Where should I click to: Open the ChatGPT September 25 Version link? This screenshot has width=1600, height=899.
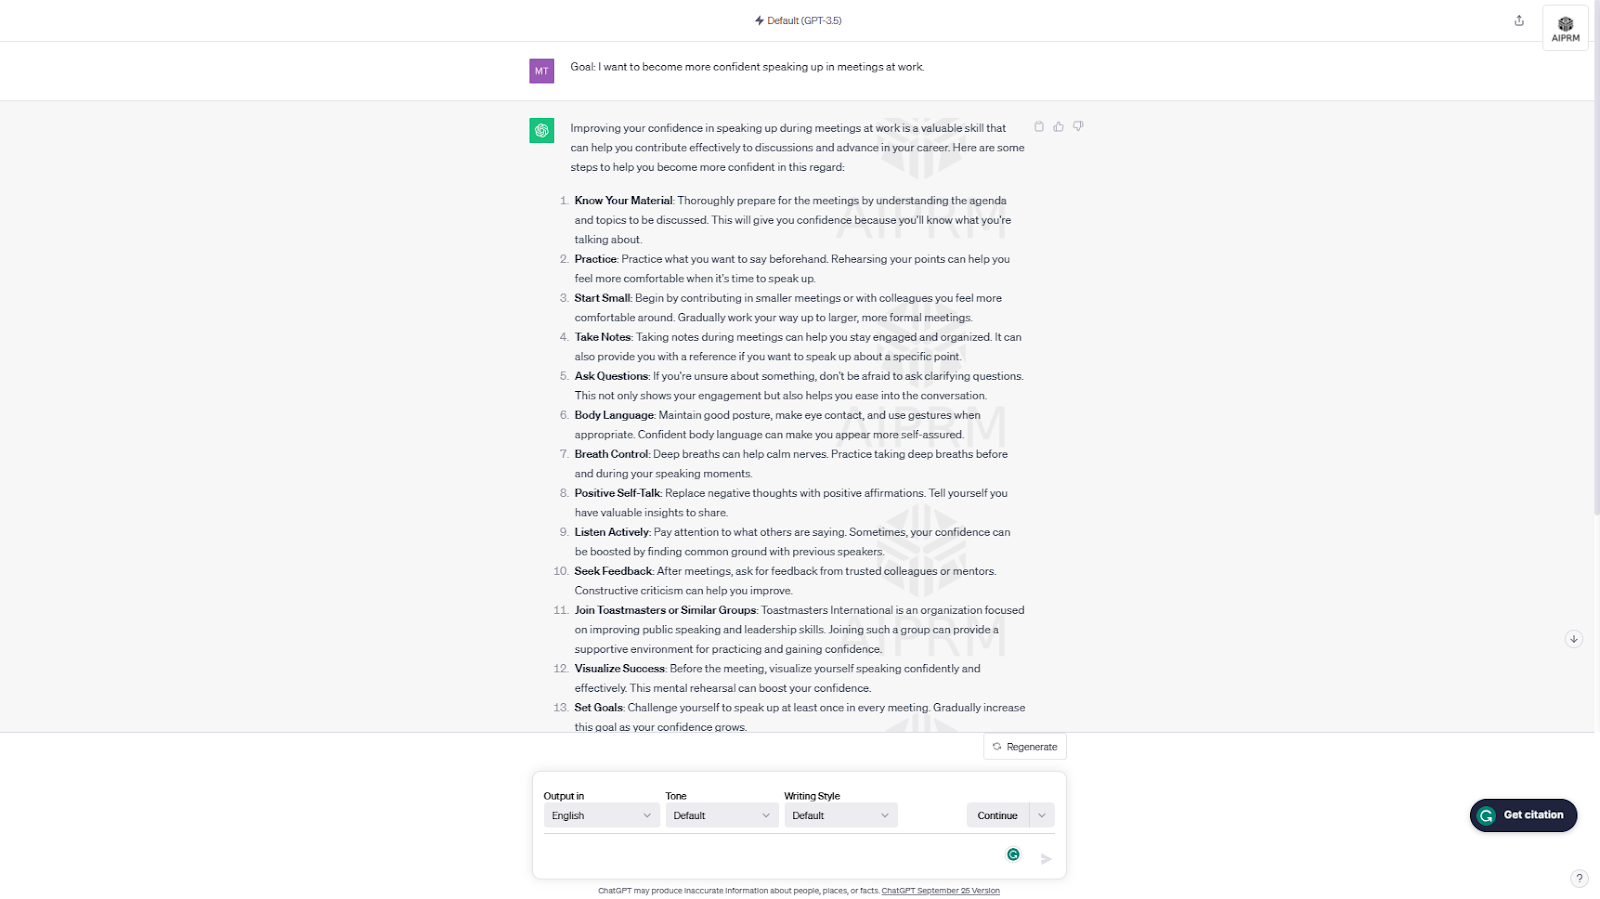[940, 891]
